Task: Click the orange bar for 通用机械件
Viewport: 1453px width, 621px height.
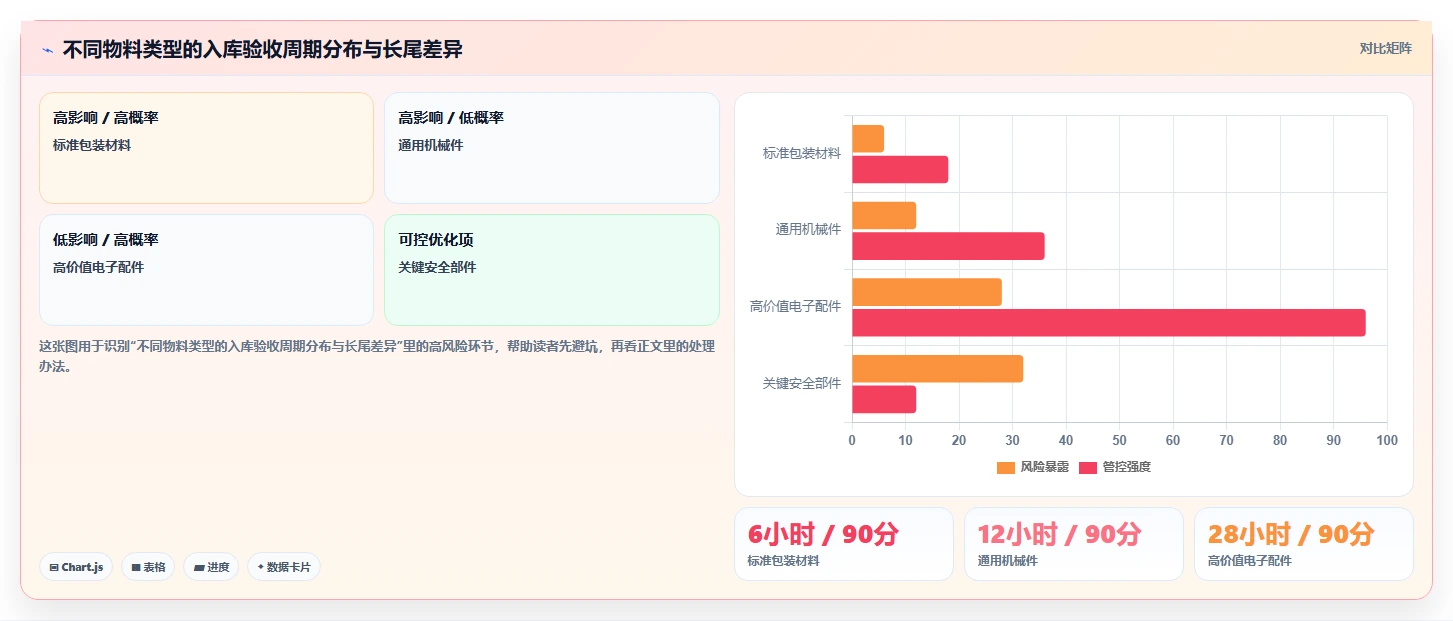Action: tap(884, 215)
